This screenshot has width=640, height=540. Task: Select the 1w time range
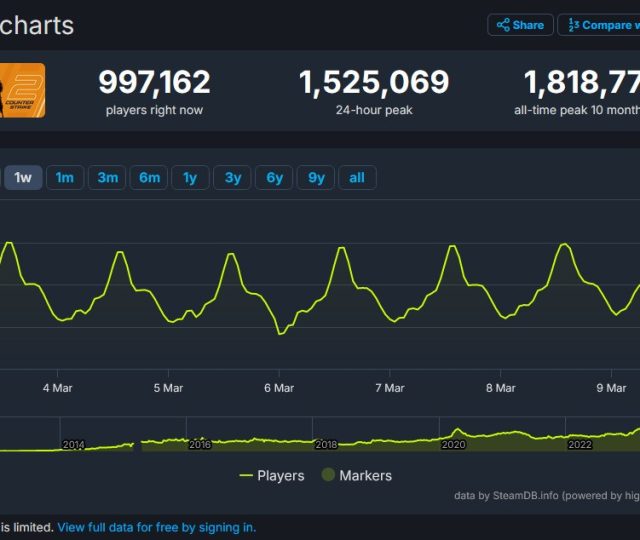point(23,178)
